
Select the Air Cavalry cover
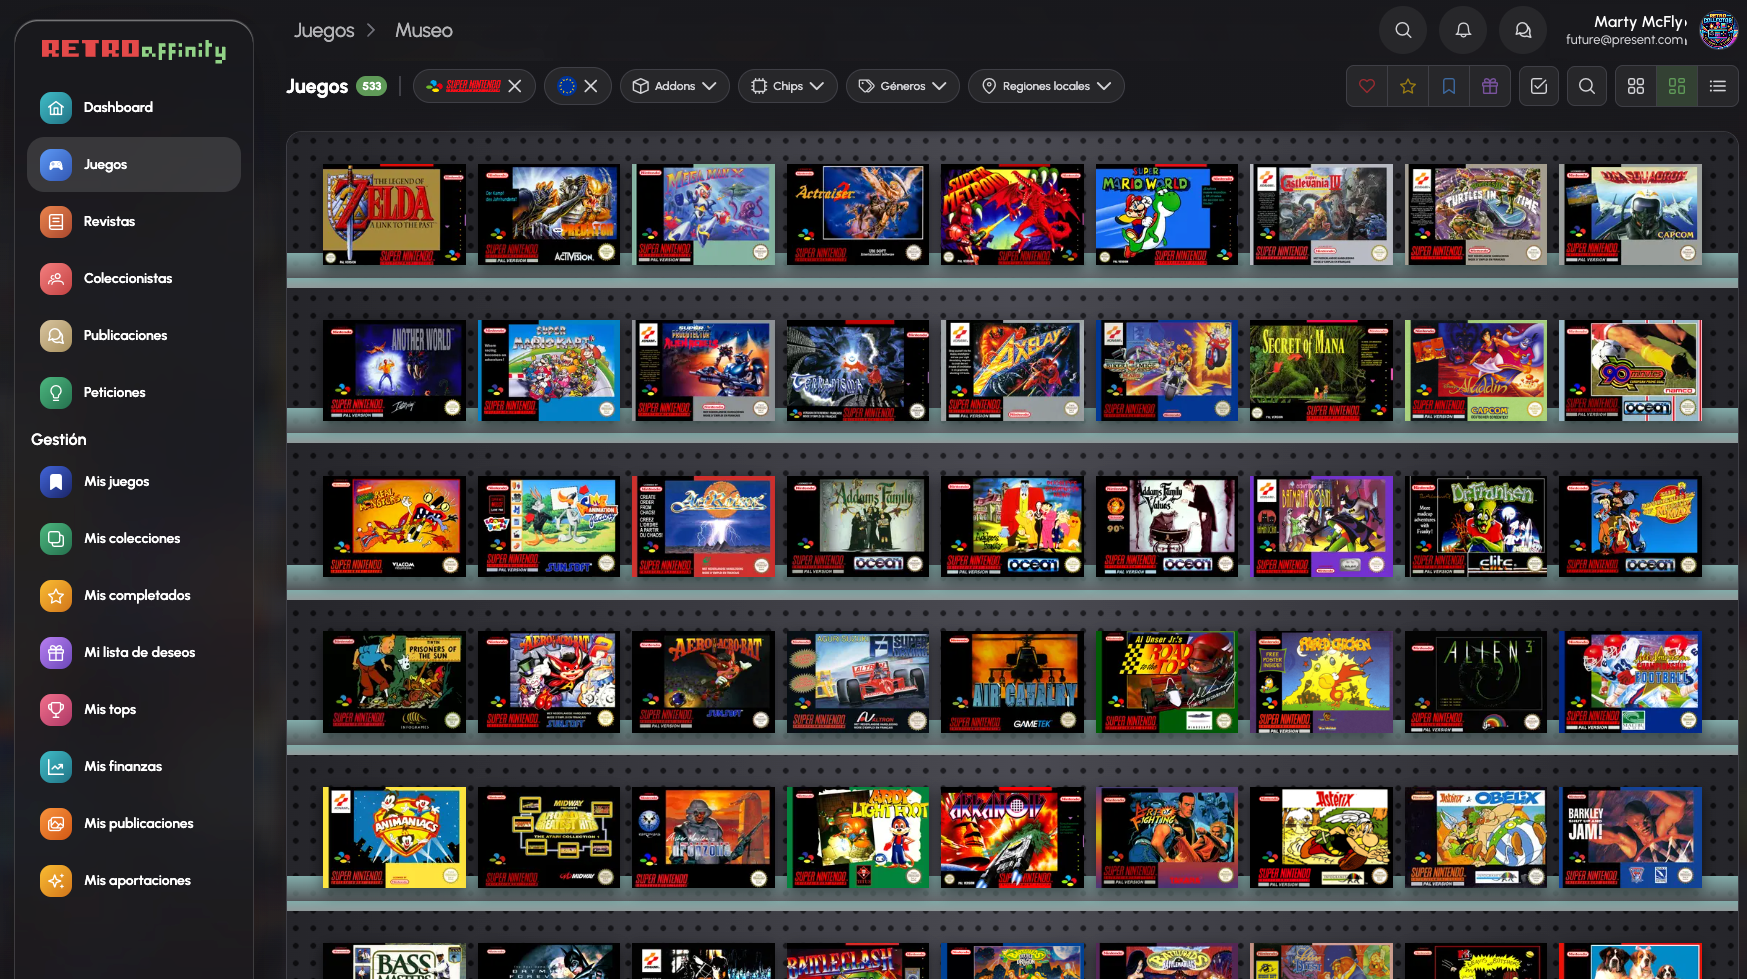(x=1012, y=682)
